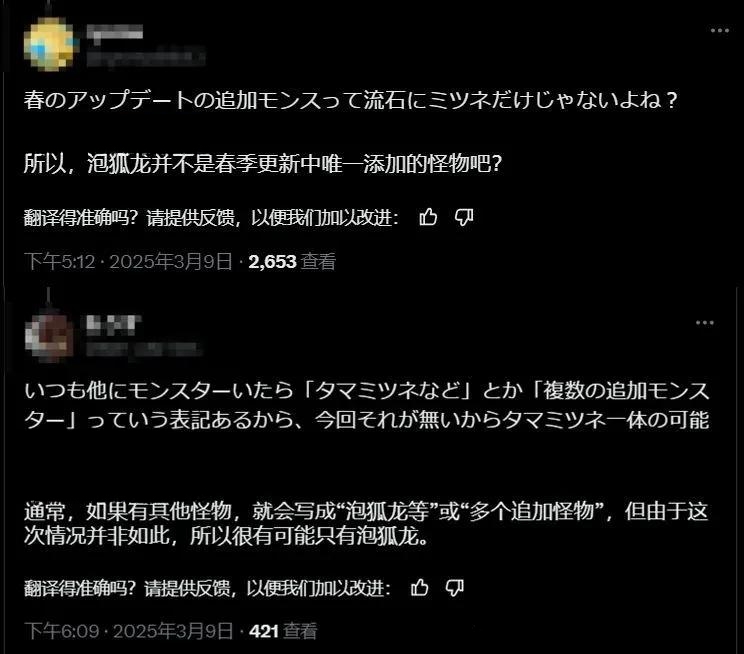Open the 下午5:12 2025年3月9日 timestamp
744x654 pixels.
(128, 262)
